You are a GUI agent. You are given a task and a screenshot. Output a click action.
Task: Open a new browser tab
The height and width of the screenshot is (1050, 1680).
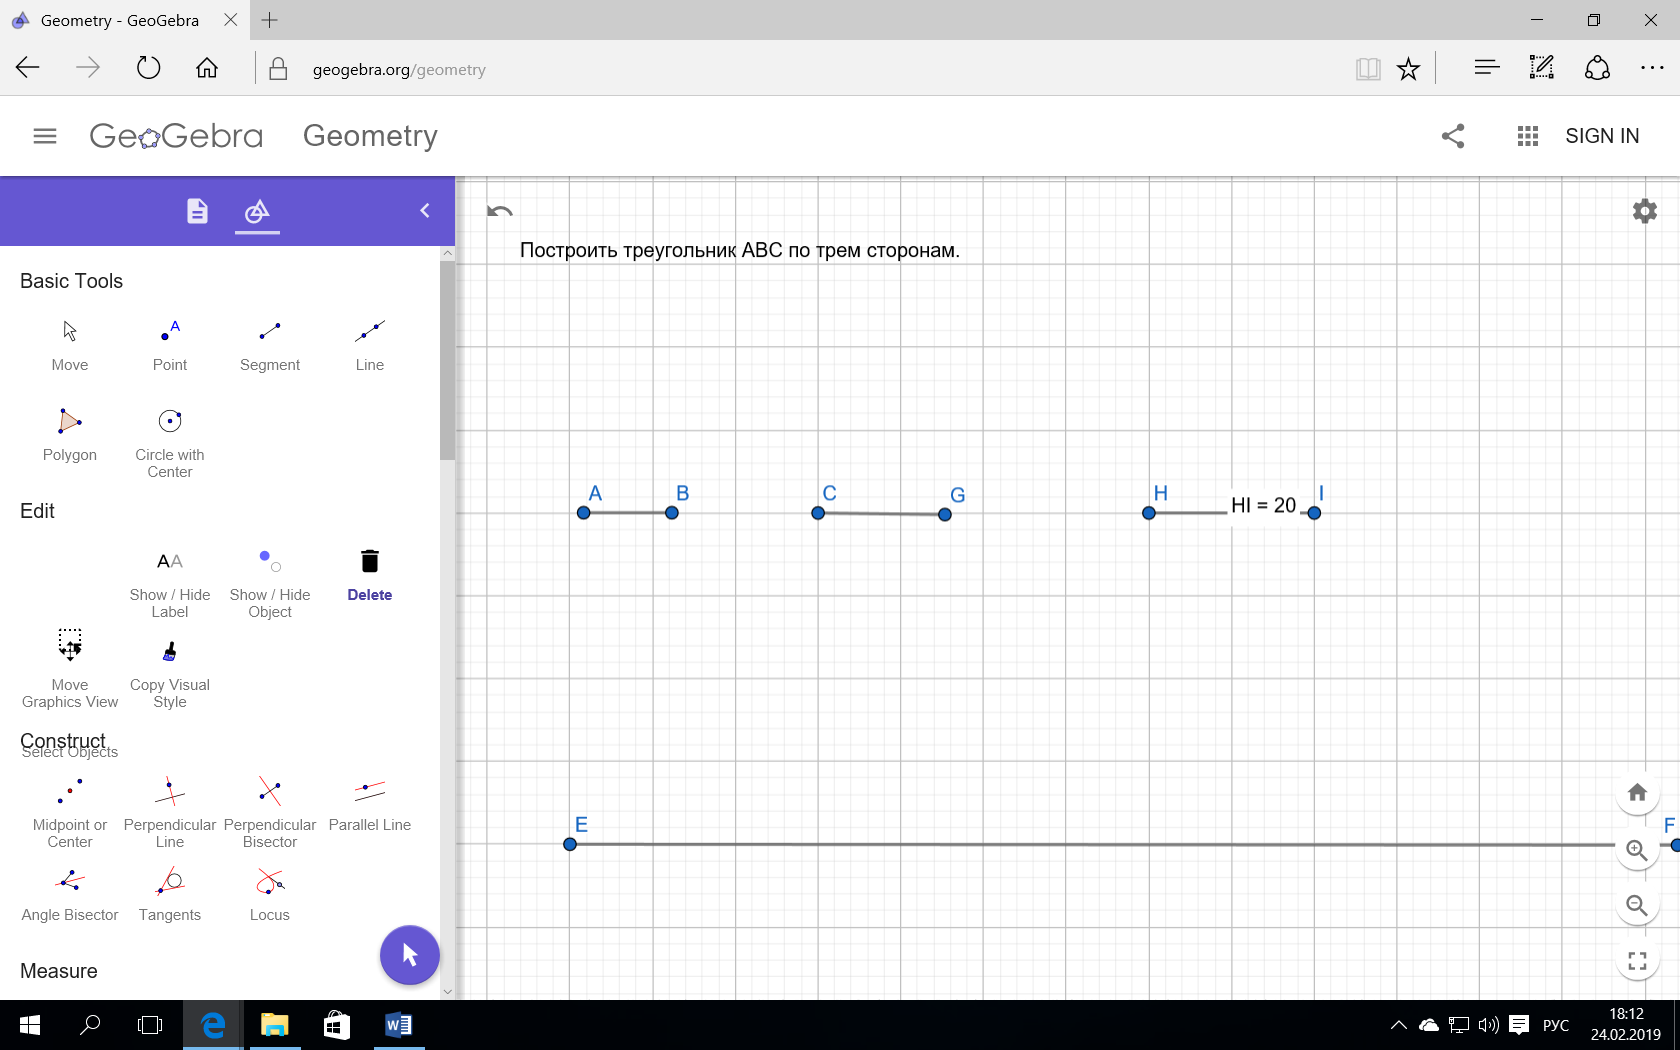coord(269,20)
